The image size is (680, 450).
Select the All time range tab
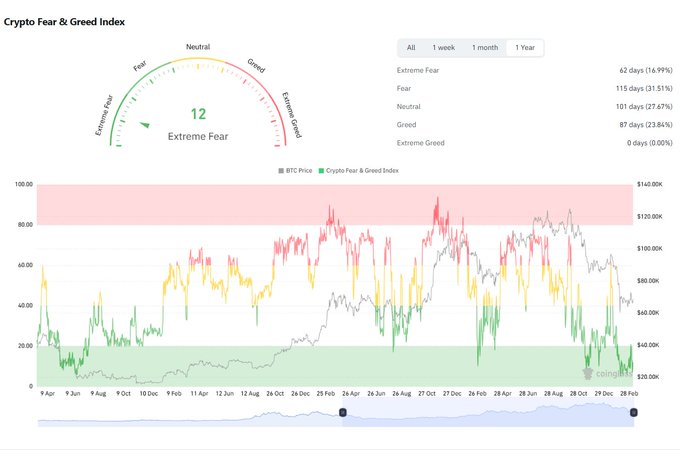click(410, 48)
